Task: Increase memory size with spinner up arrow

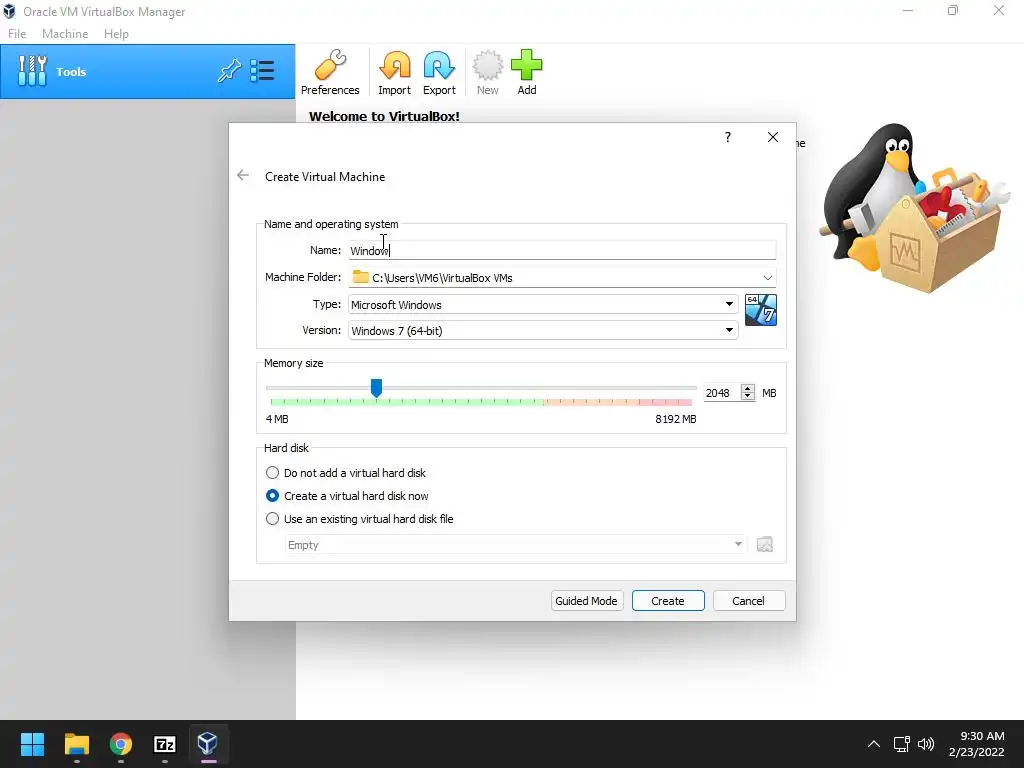Action: coord(748,388)
